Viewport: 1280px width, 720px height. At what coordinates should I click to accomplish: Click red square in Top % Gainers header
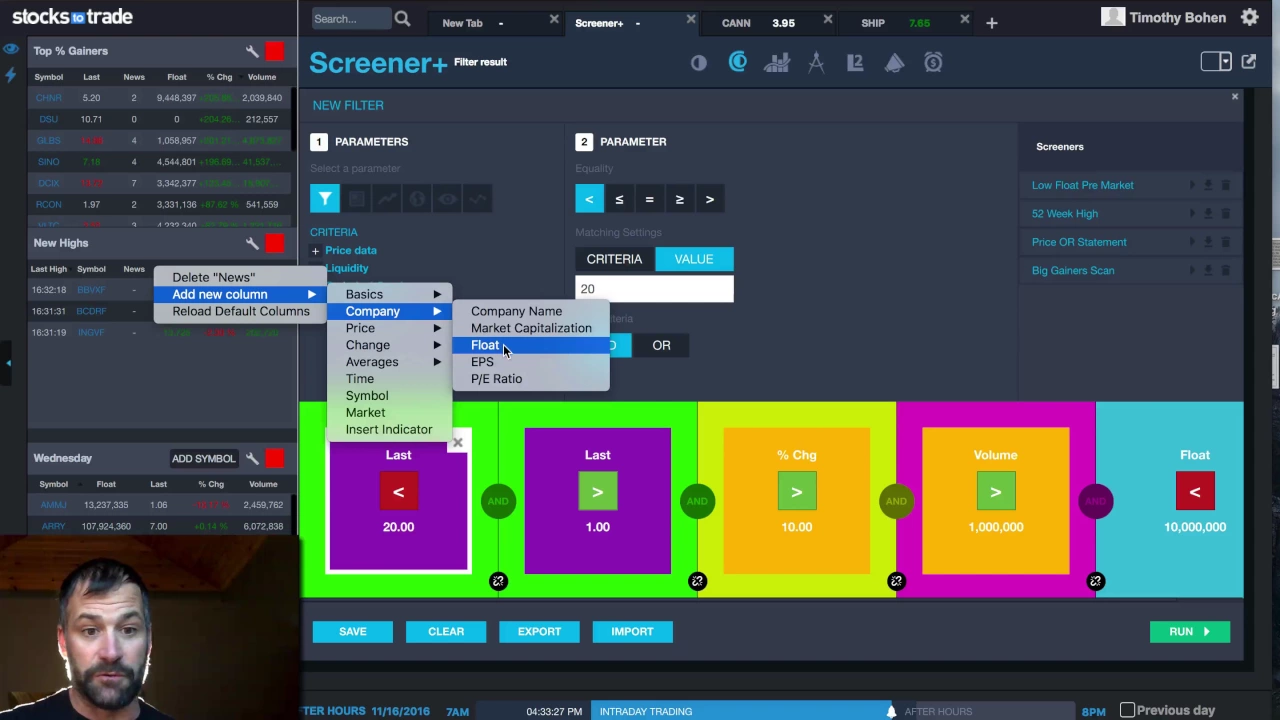tap(275, 51)
